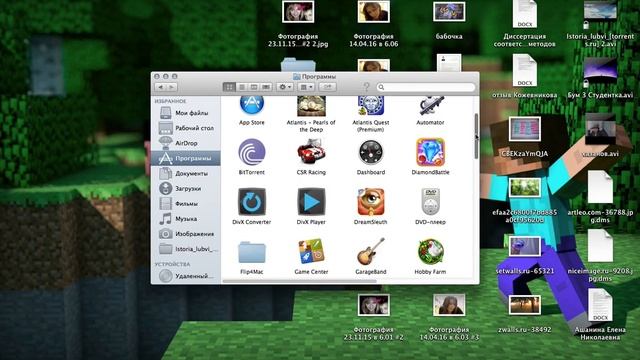Select отзыв Кожевникова docx on desktop
Viewport: 640px width, 360px height.
[524, 71]
